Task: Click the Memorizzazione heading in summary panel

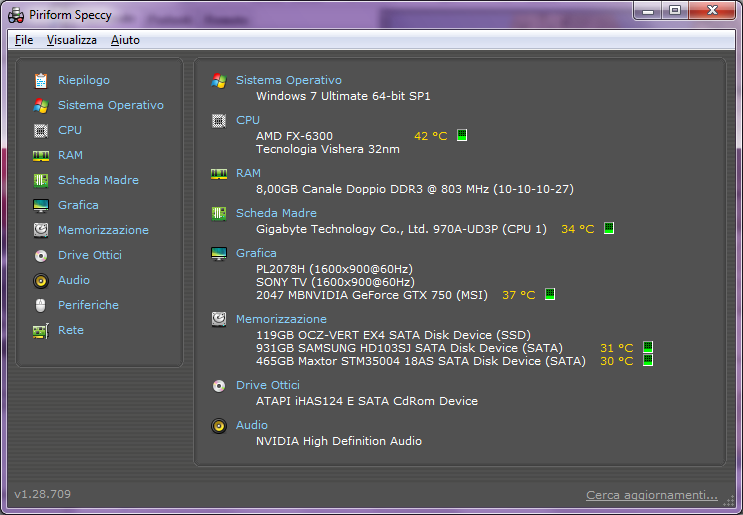Action: (x=281, y=319)
